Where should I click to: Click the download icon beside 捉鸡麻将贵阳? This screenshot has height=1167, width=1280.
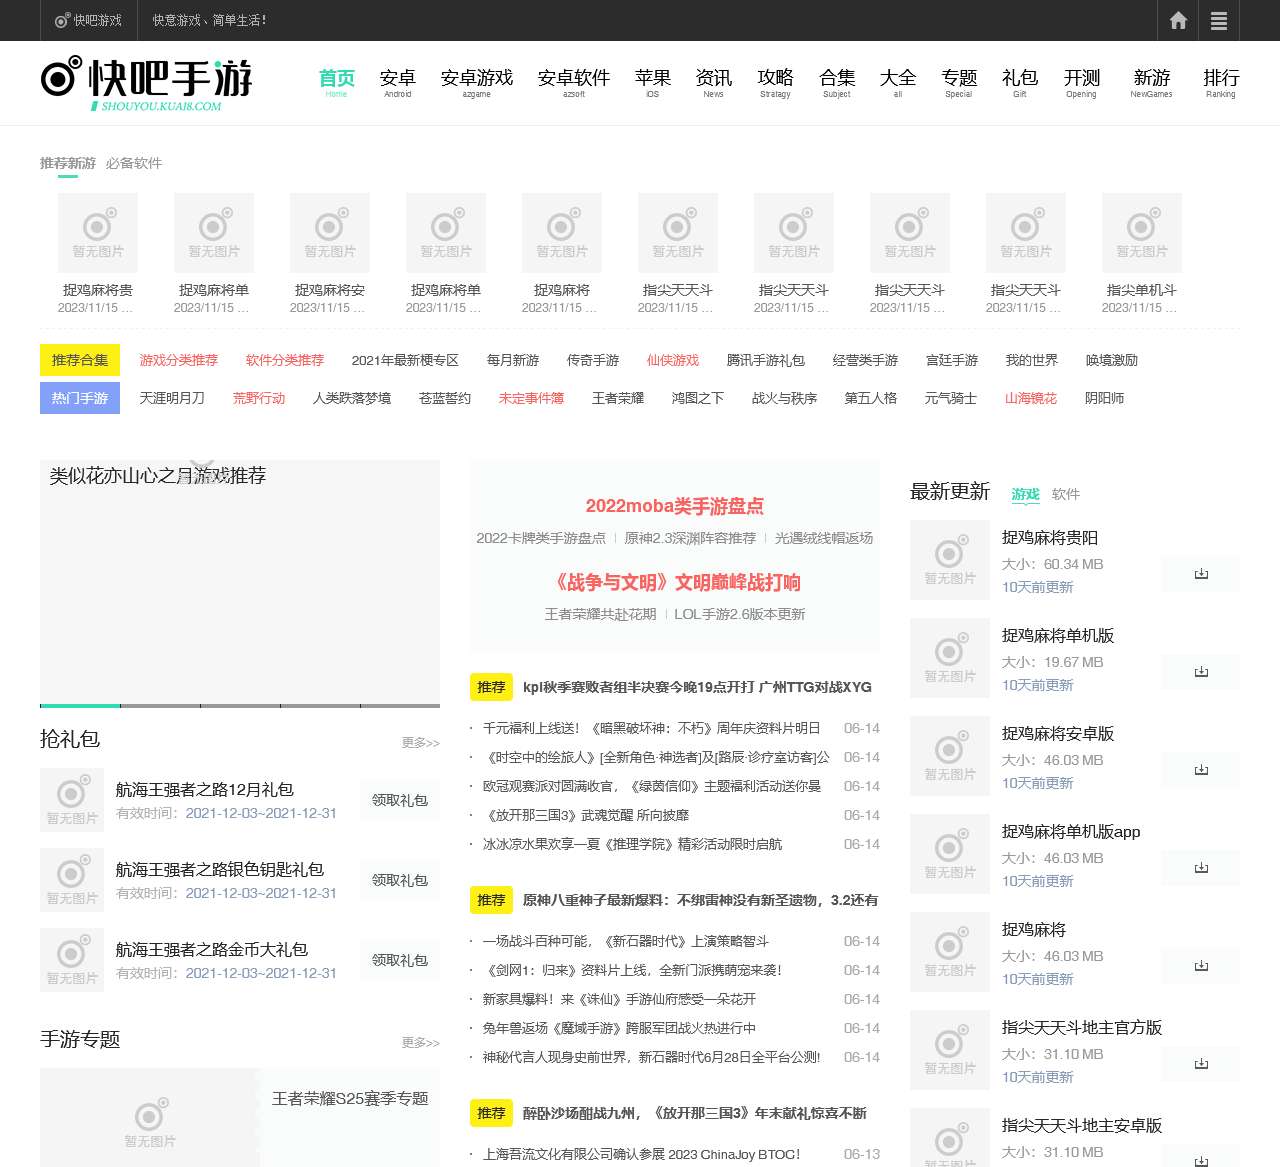coord(1200,574)
